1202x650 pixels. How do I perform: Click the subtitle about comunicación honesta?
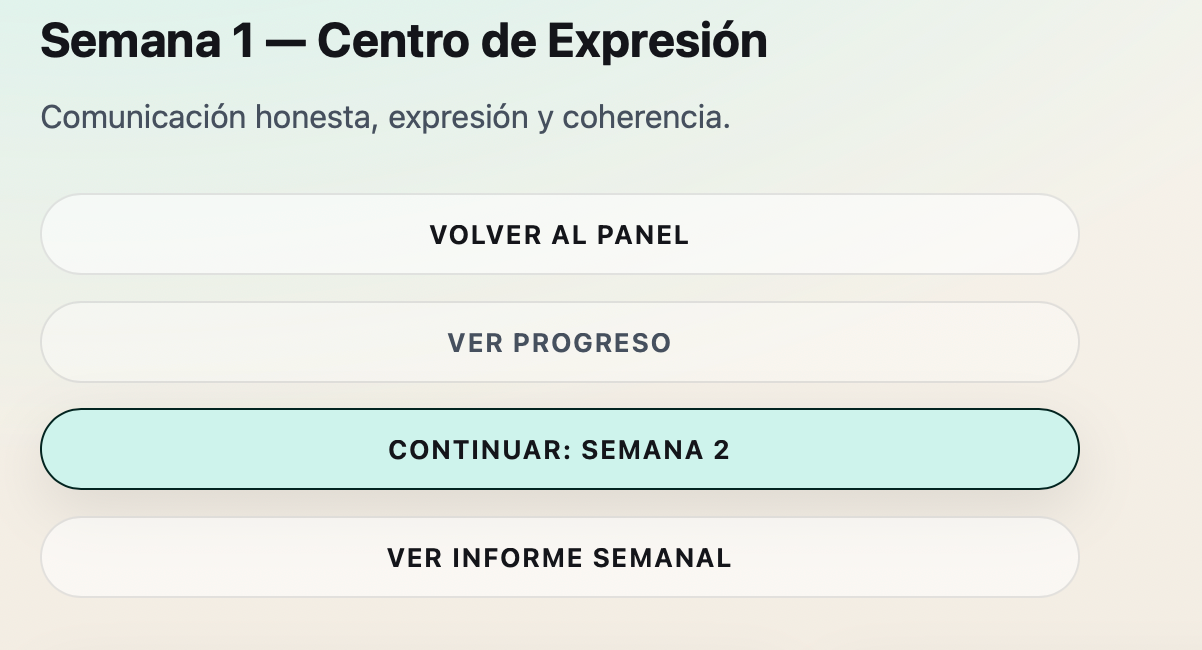pos(385,118)
